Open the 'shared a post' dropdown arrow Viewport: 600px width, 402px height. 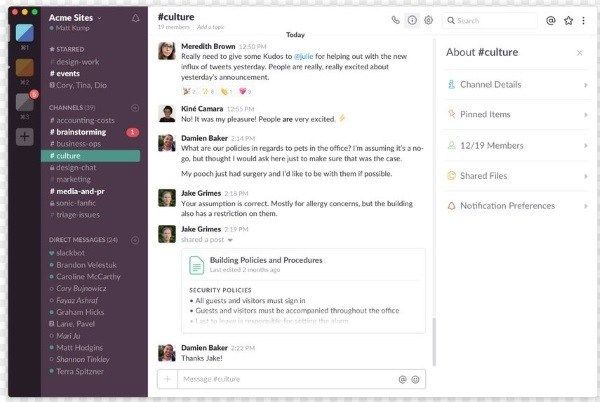(229, 240)
